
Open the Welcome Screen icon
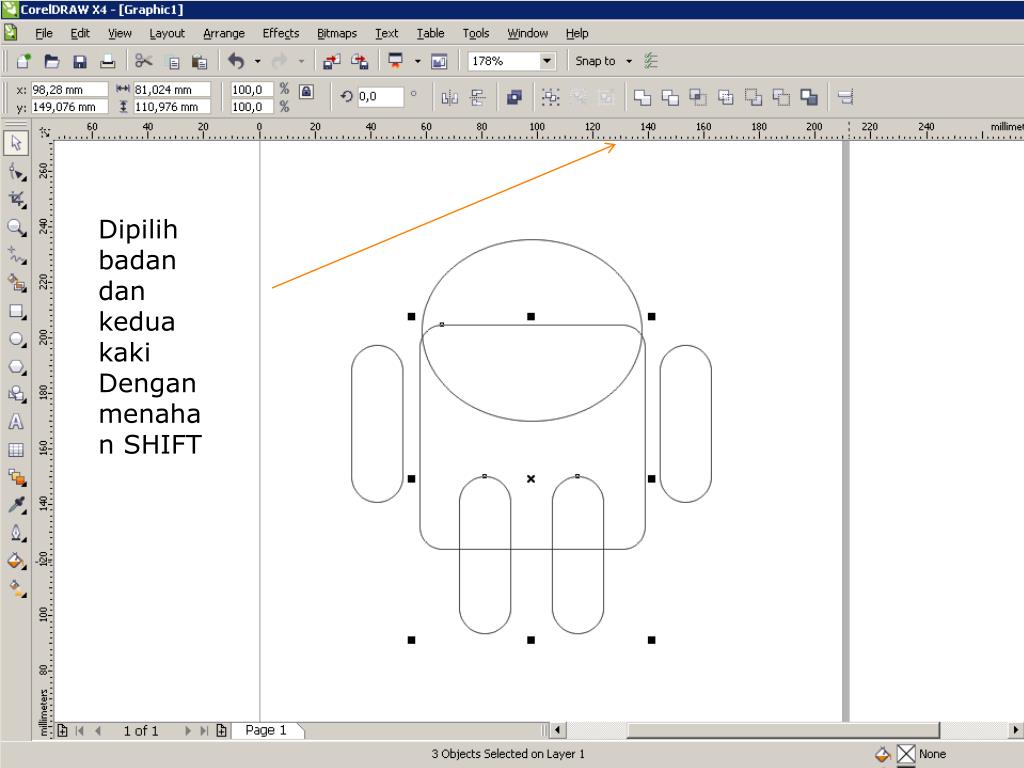pyautogui.click(x=440, y=61)
